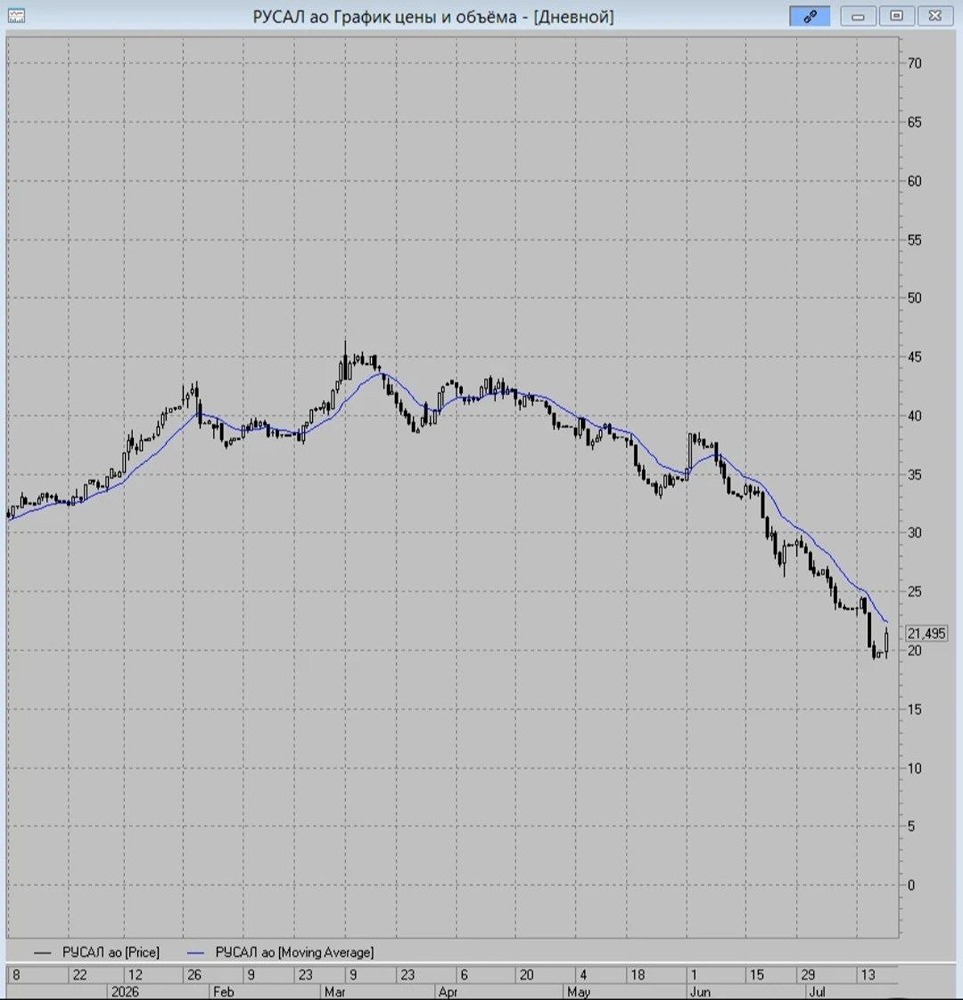The image size is (963, 1000).
Task: Click the chart window icon in title bar
Action: pyautogui.click(x=16, y=16)
